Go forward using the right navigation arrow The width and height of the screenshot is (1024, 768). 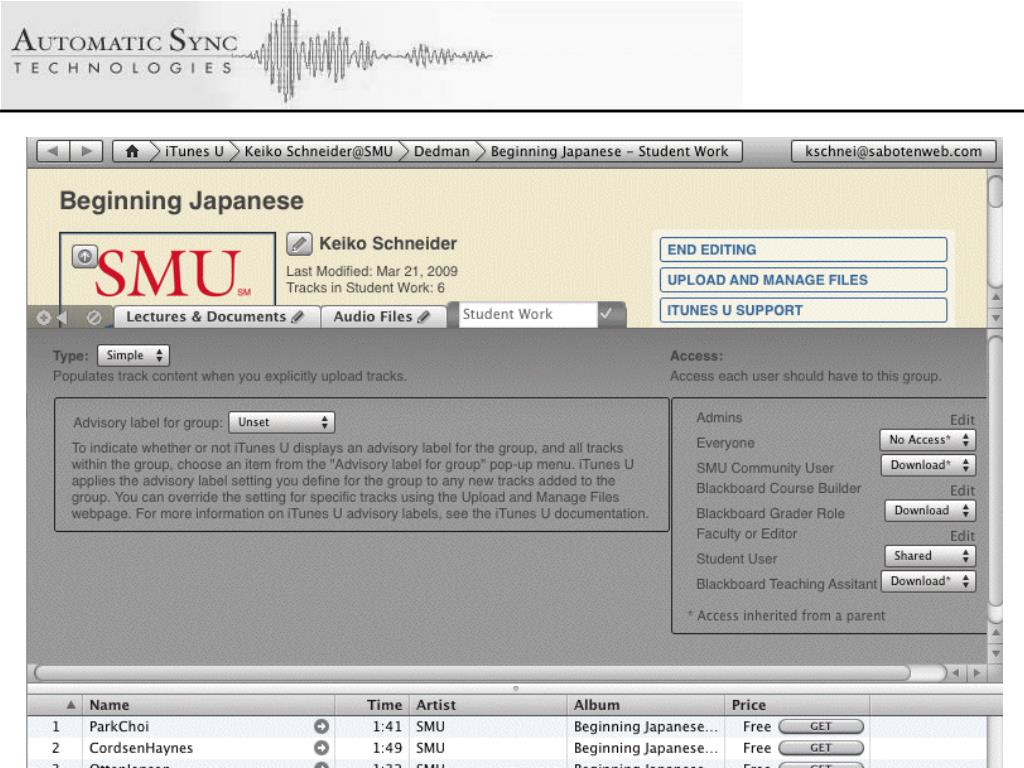(x=86, y=152)
